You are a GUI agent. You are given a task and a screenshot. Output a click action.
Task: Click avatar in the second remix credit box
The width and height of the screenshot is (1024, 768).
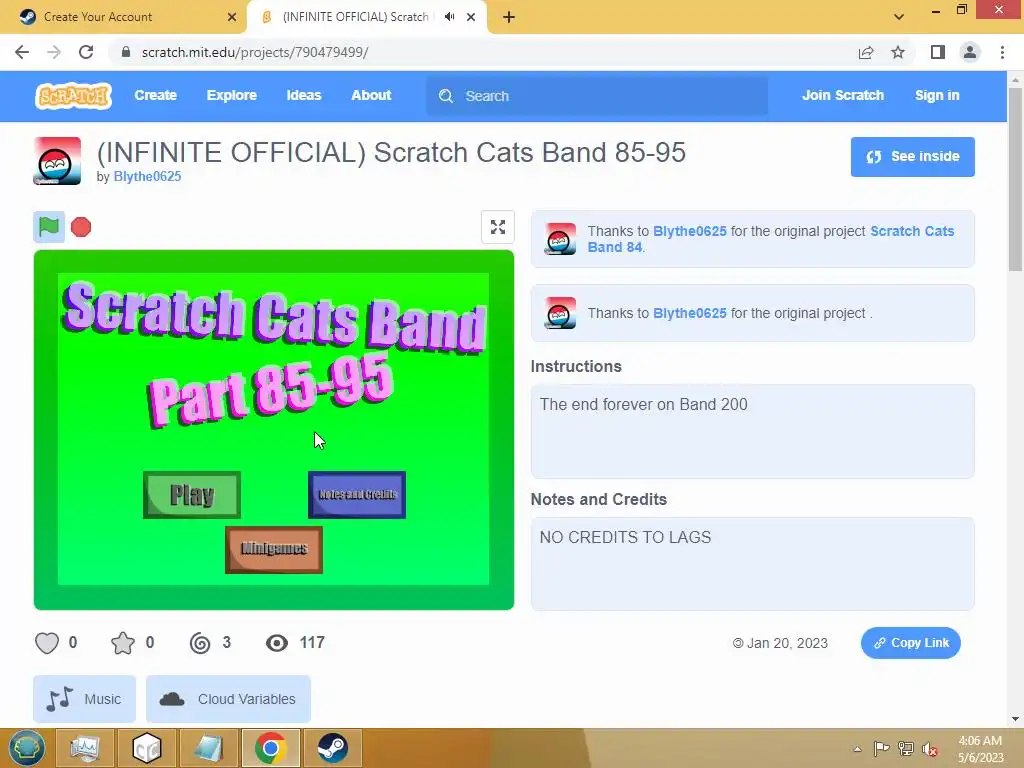pos(560,313)
